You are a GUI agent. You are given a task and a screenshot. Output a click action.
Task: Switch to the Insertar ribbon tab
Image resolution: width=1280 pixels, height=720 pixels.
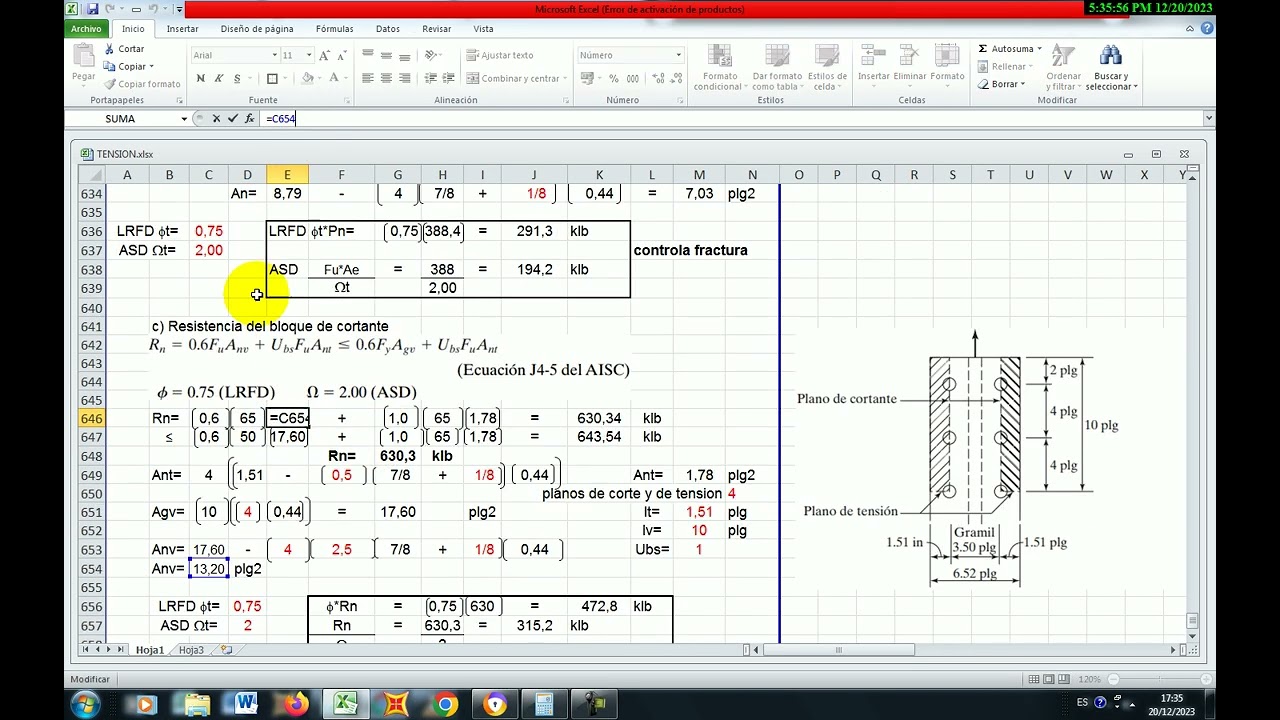pyautogui.click(x=182, y=29)
